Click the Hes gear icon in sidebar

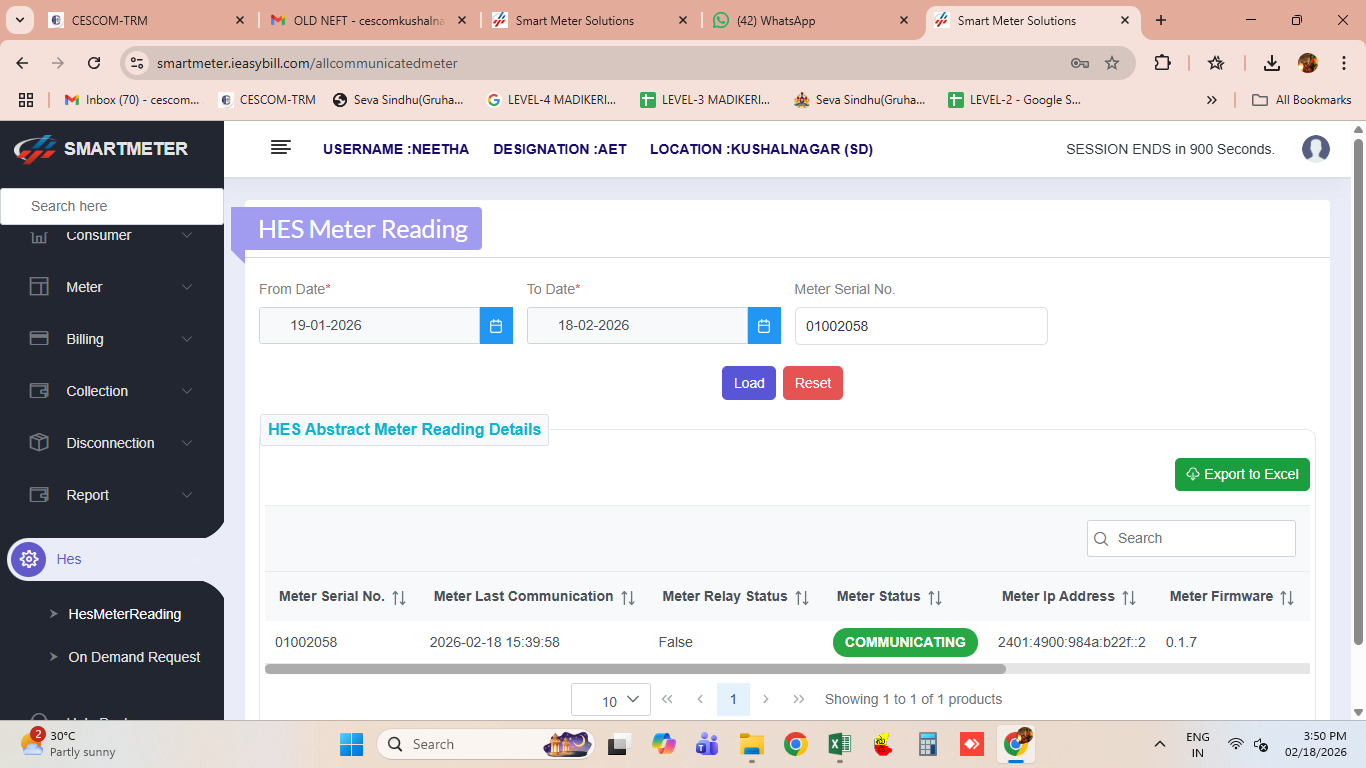pos(29,559)
